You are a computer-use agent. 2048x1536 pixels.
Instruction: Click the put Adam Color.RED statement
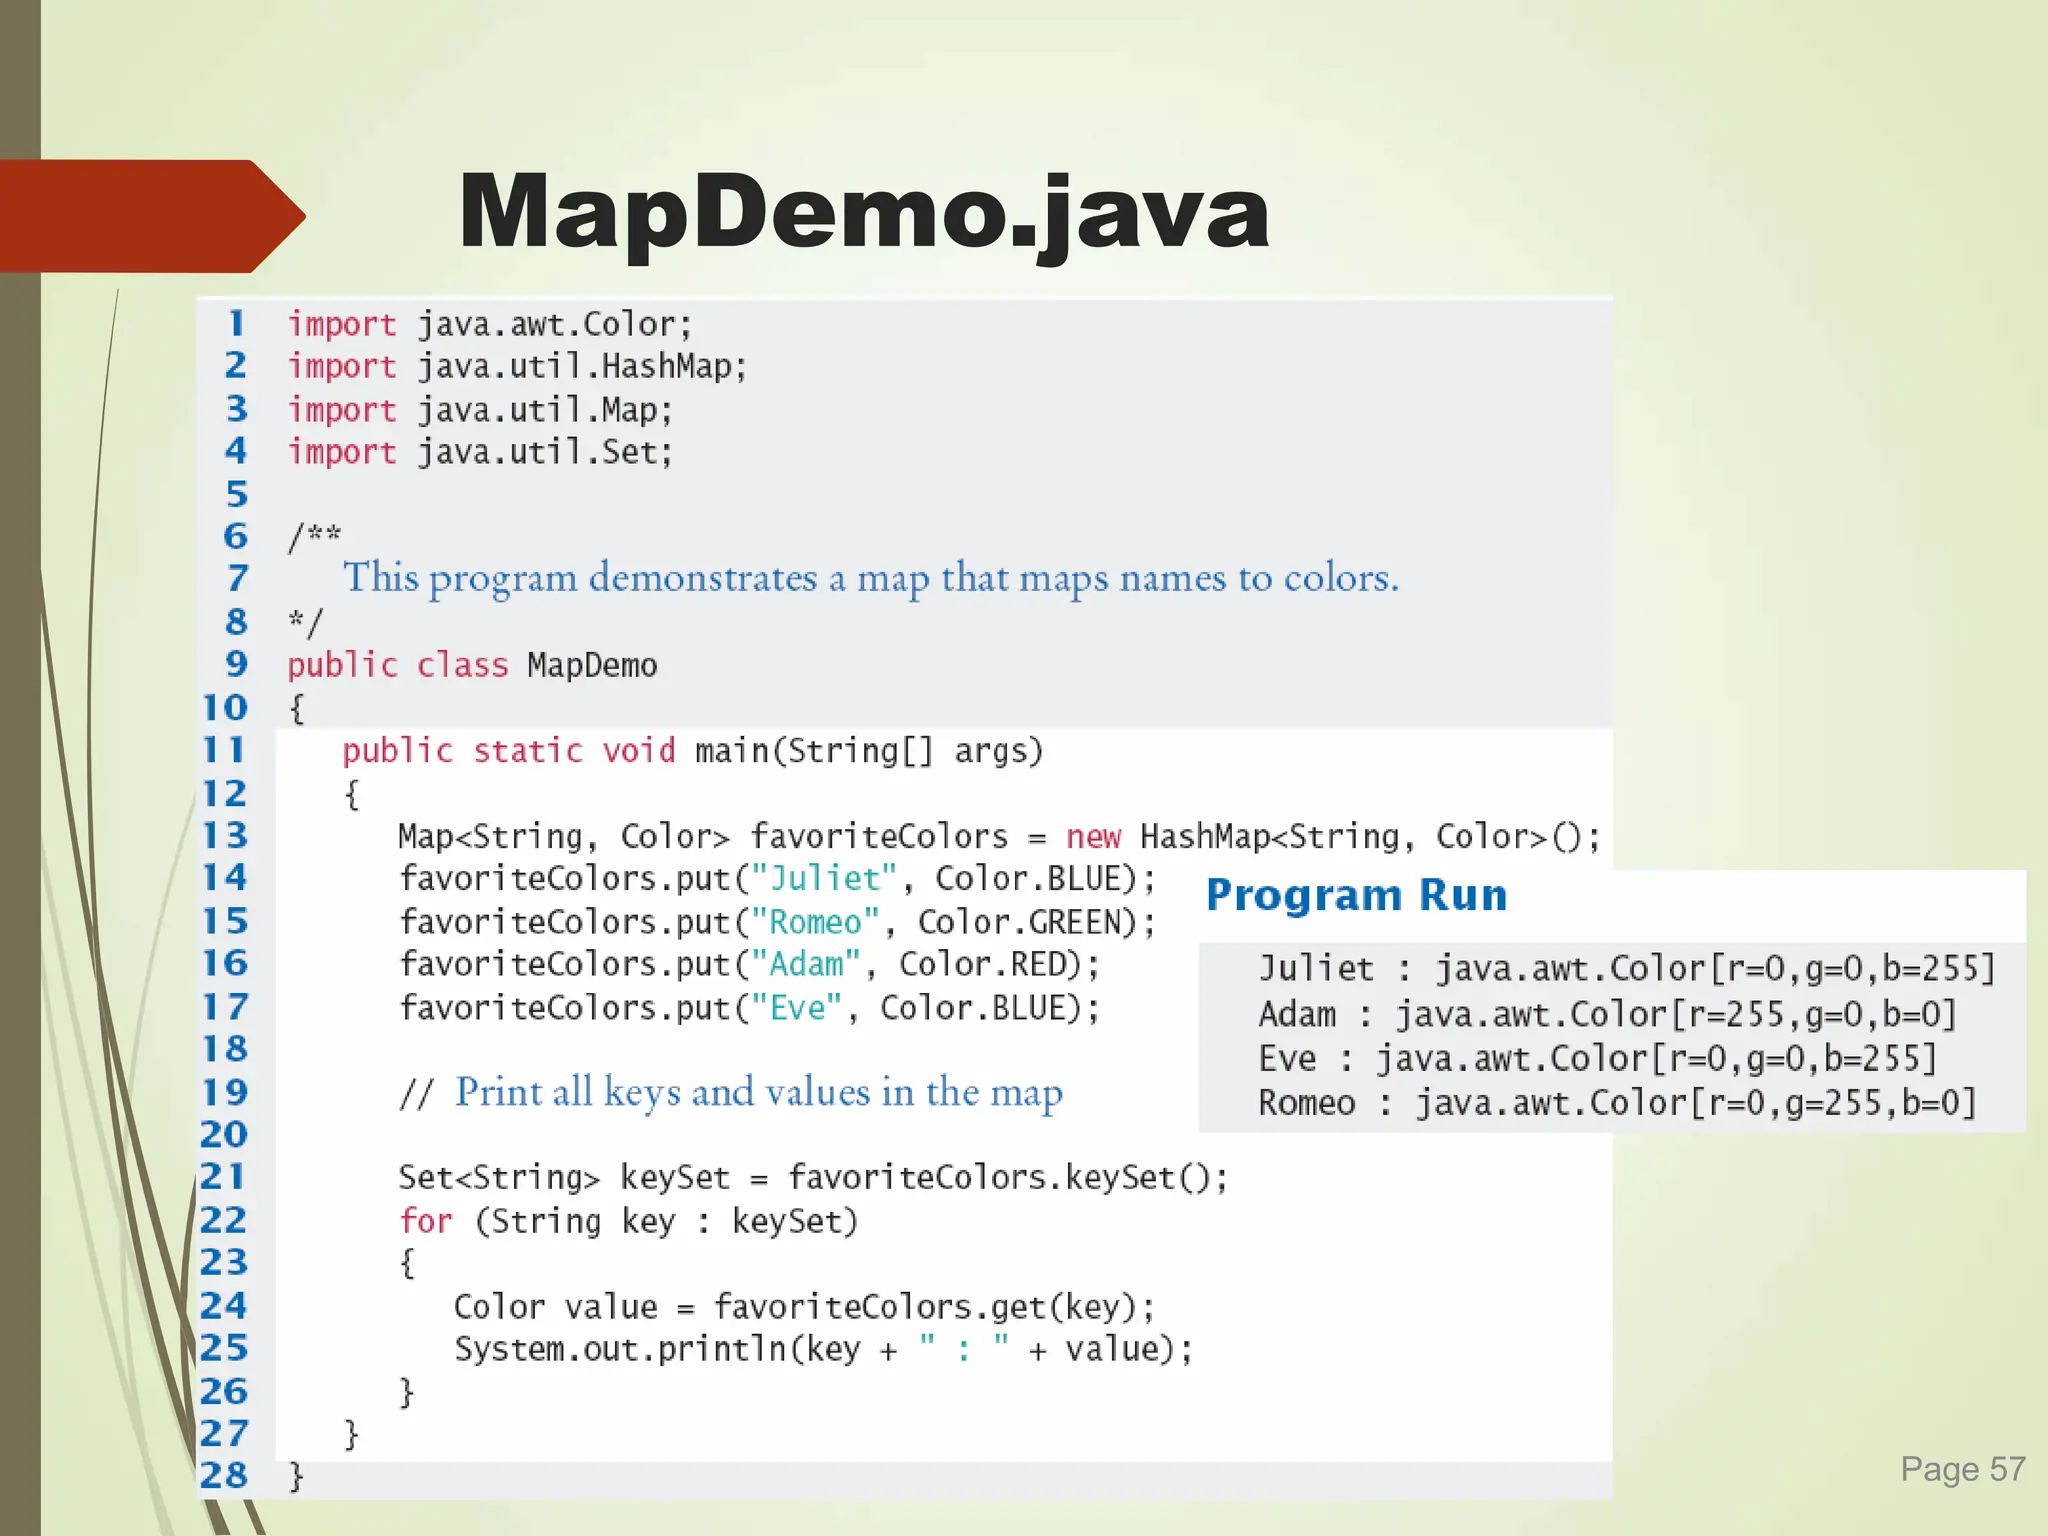point(749,965)
